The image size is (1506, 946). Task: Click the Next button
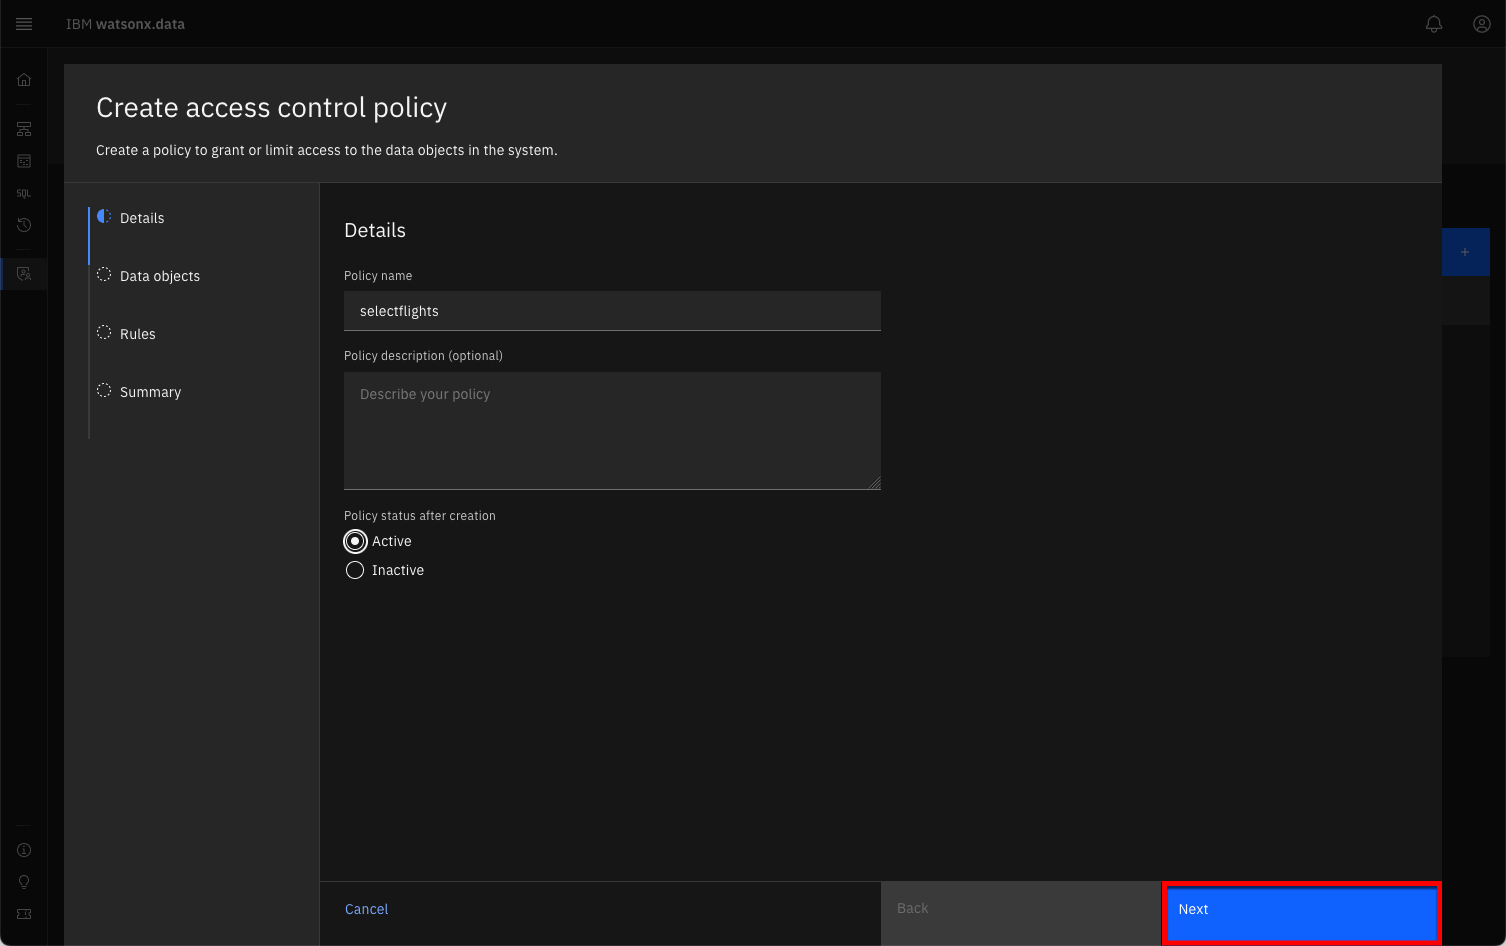pyautogui.click(x=1301, y=913)
